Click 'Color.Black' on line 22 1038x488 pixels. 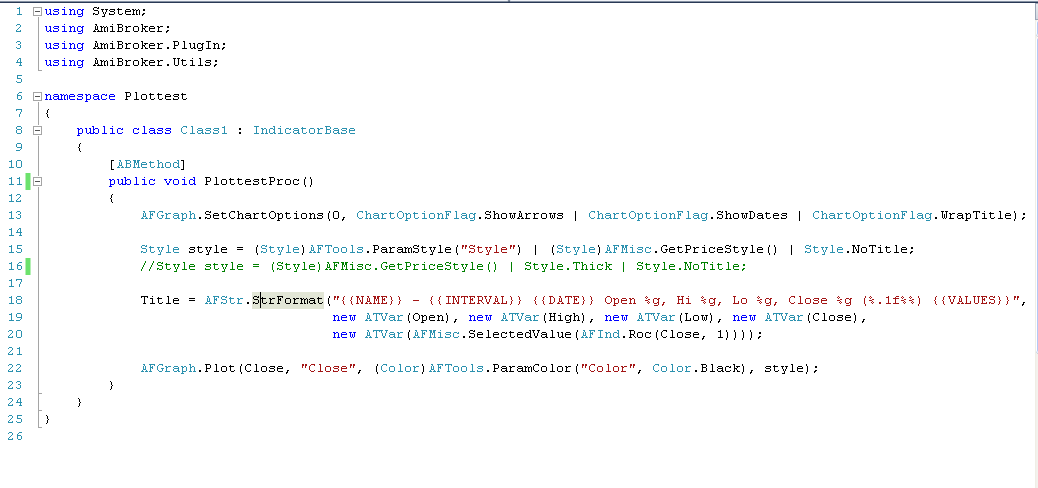click(696, 368)
